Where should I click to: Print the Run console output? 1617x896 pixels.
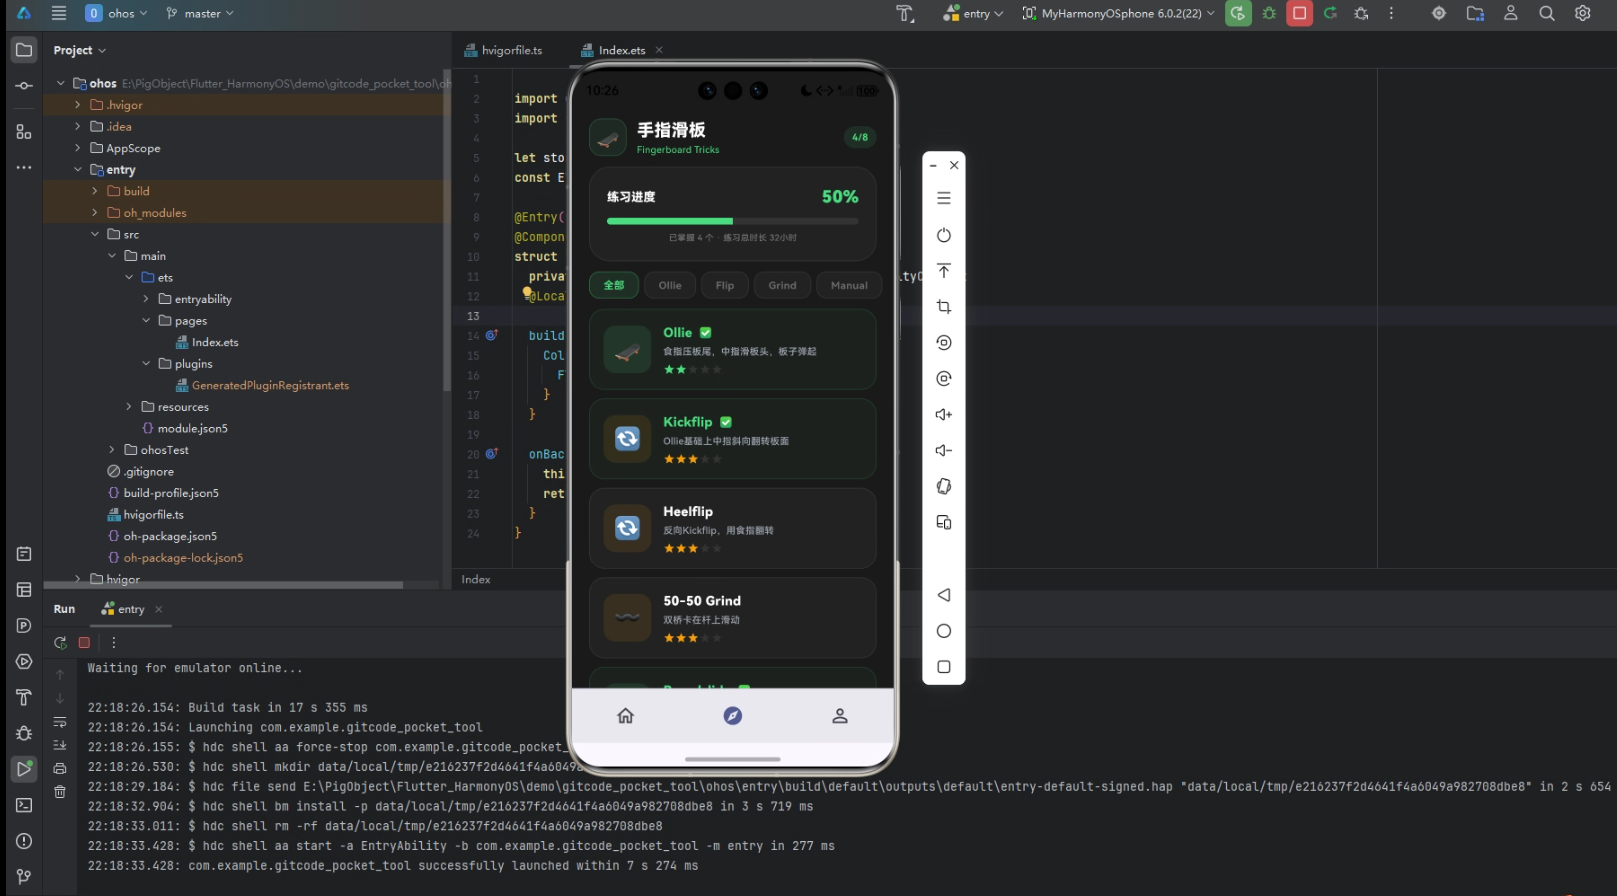click(x=60, y=768)
